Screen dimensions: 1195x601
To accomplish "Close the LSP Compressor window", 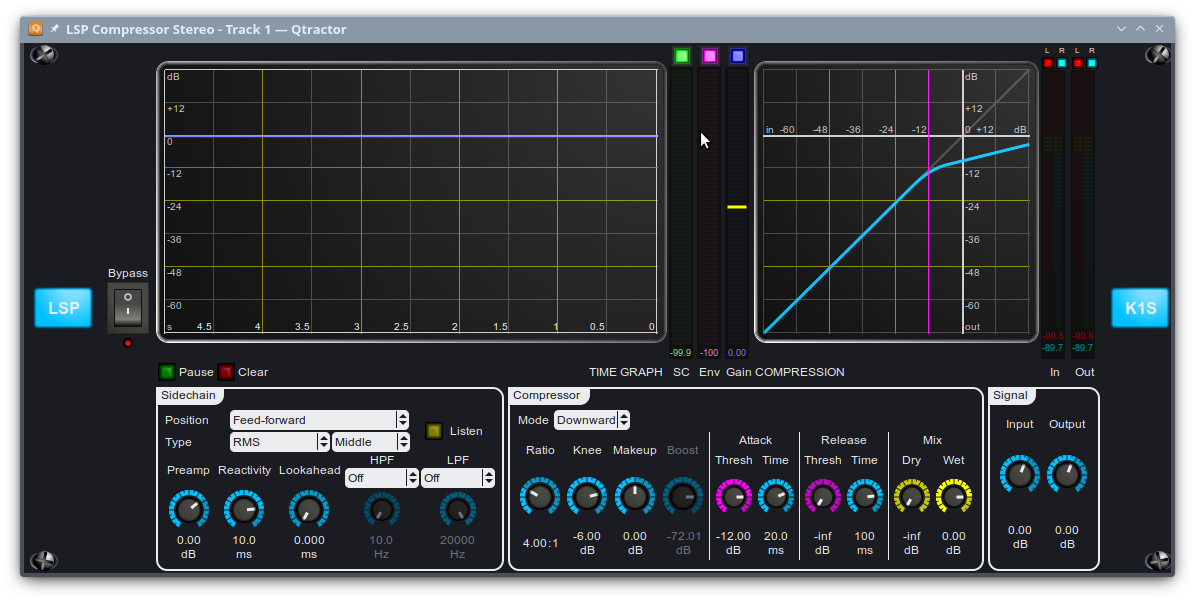I will pyautogui.click(x=1159, y=29).
